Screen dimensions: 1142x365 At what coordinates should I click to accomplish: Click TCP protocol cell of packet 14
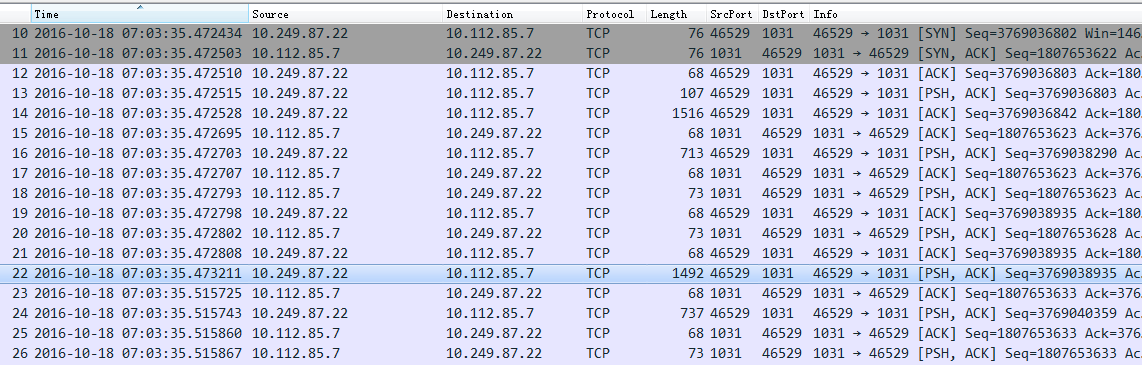pyautogui.click(x=598, y=114)
